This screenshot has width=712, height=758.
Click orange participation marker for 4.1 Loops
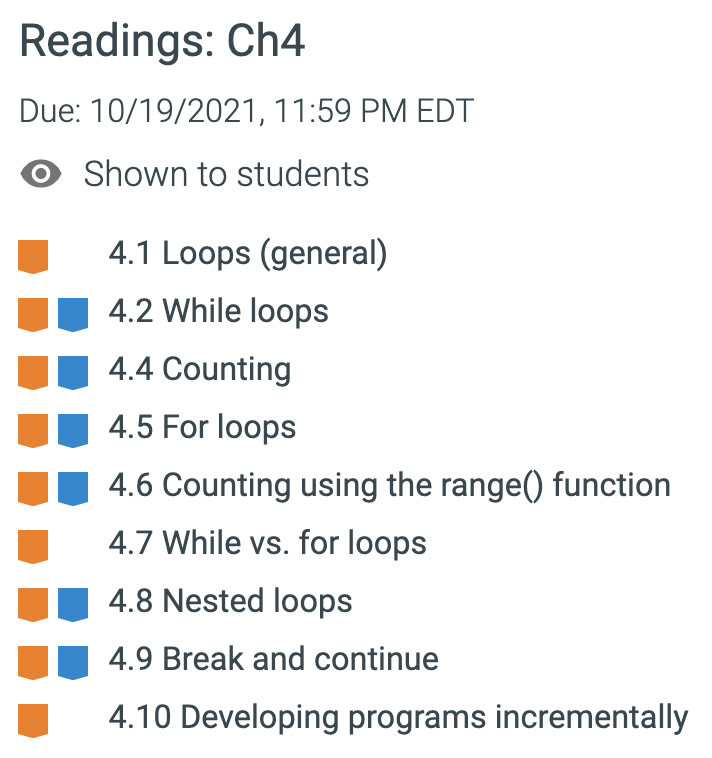(x=33, y=257)
